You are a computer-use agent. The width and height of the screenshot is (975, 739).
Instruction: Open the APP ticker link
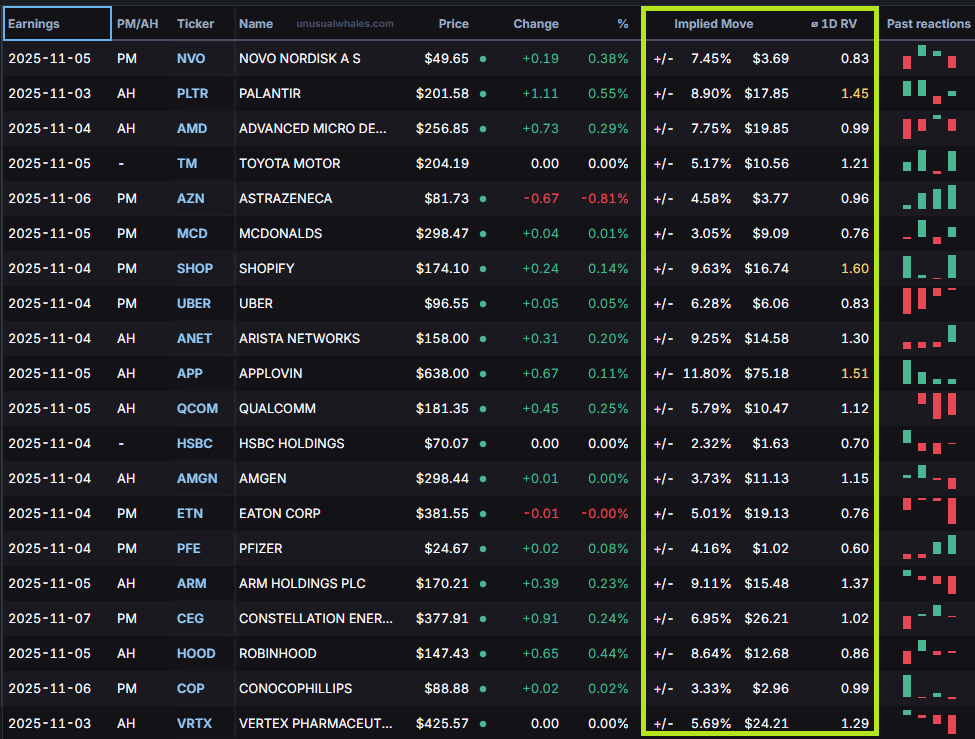(190, 373)
